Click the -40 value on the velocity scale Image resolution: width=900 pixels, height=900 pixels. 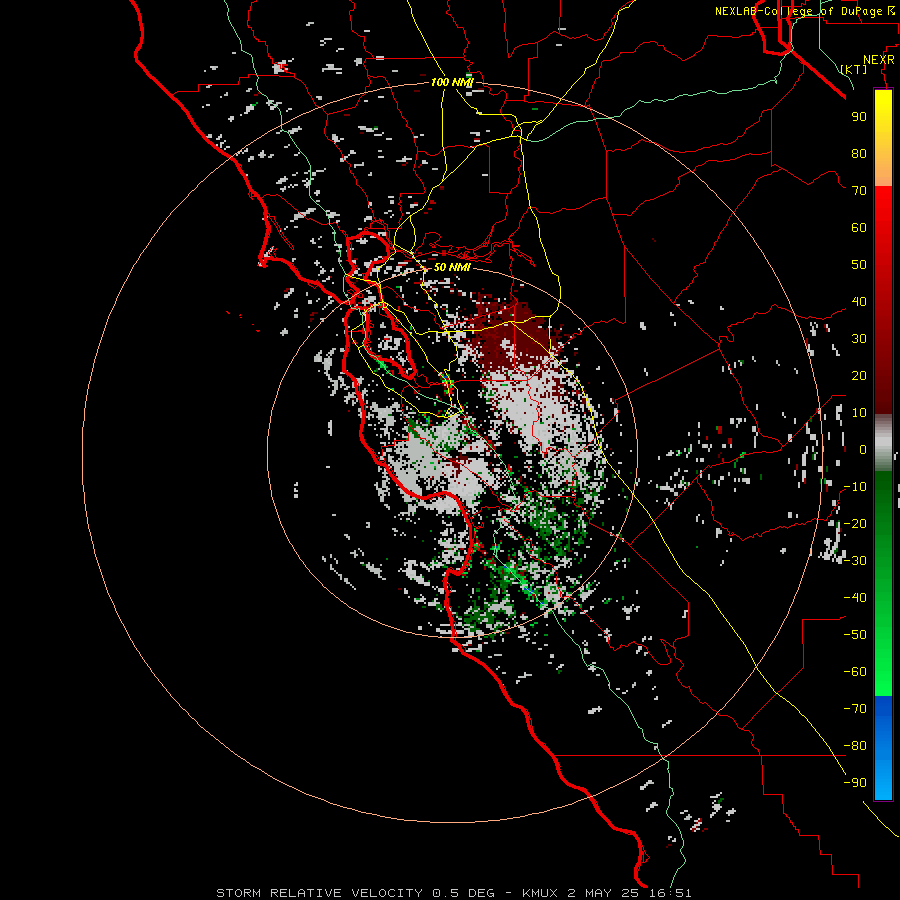tap(855, 598)
